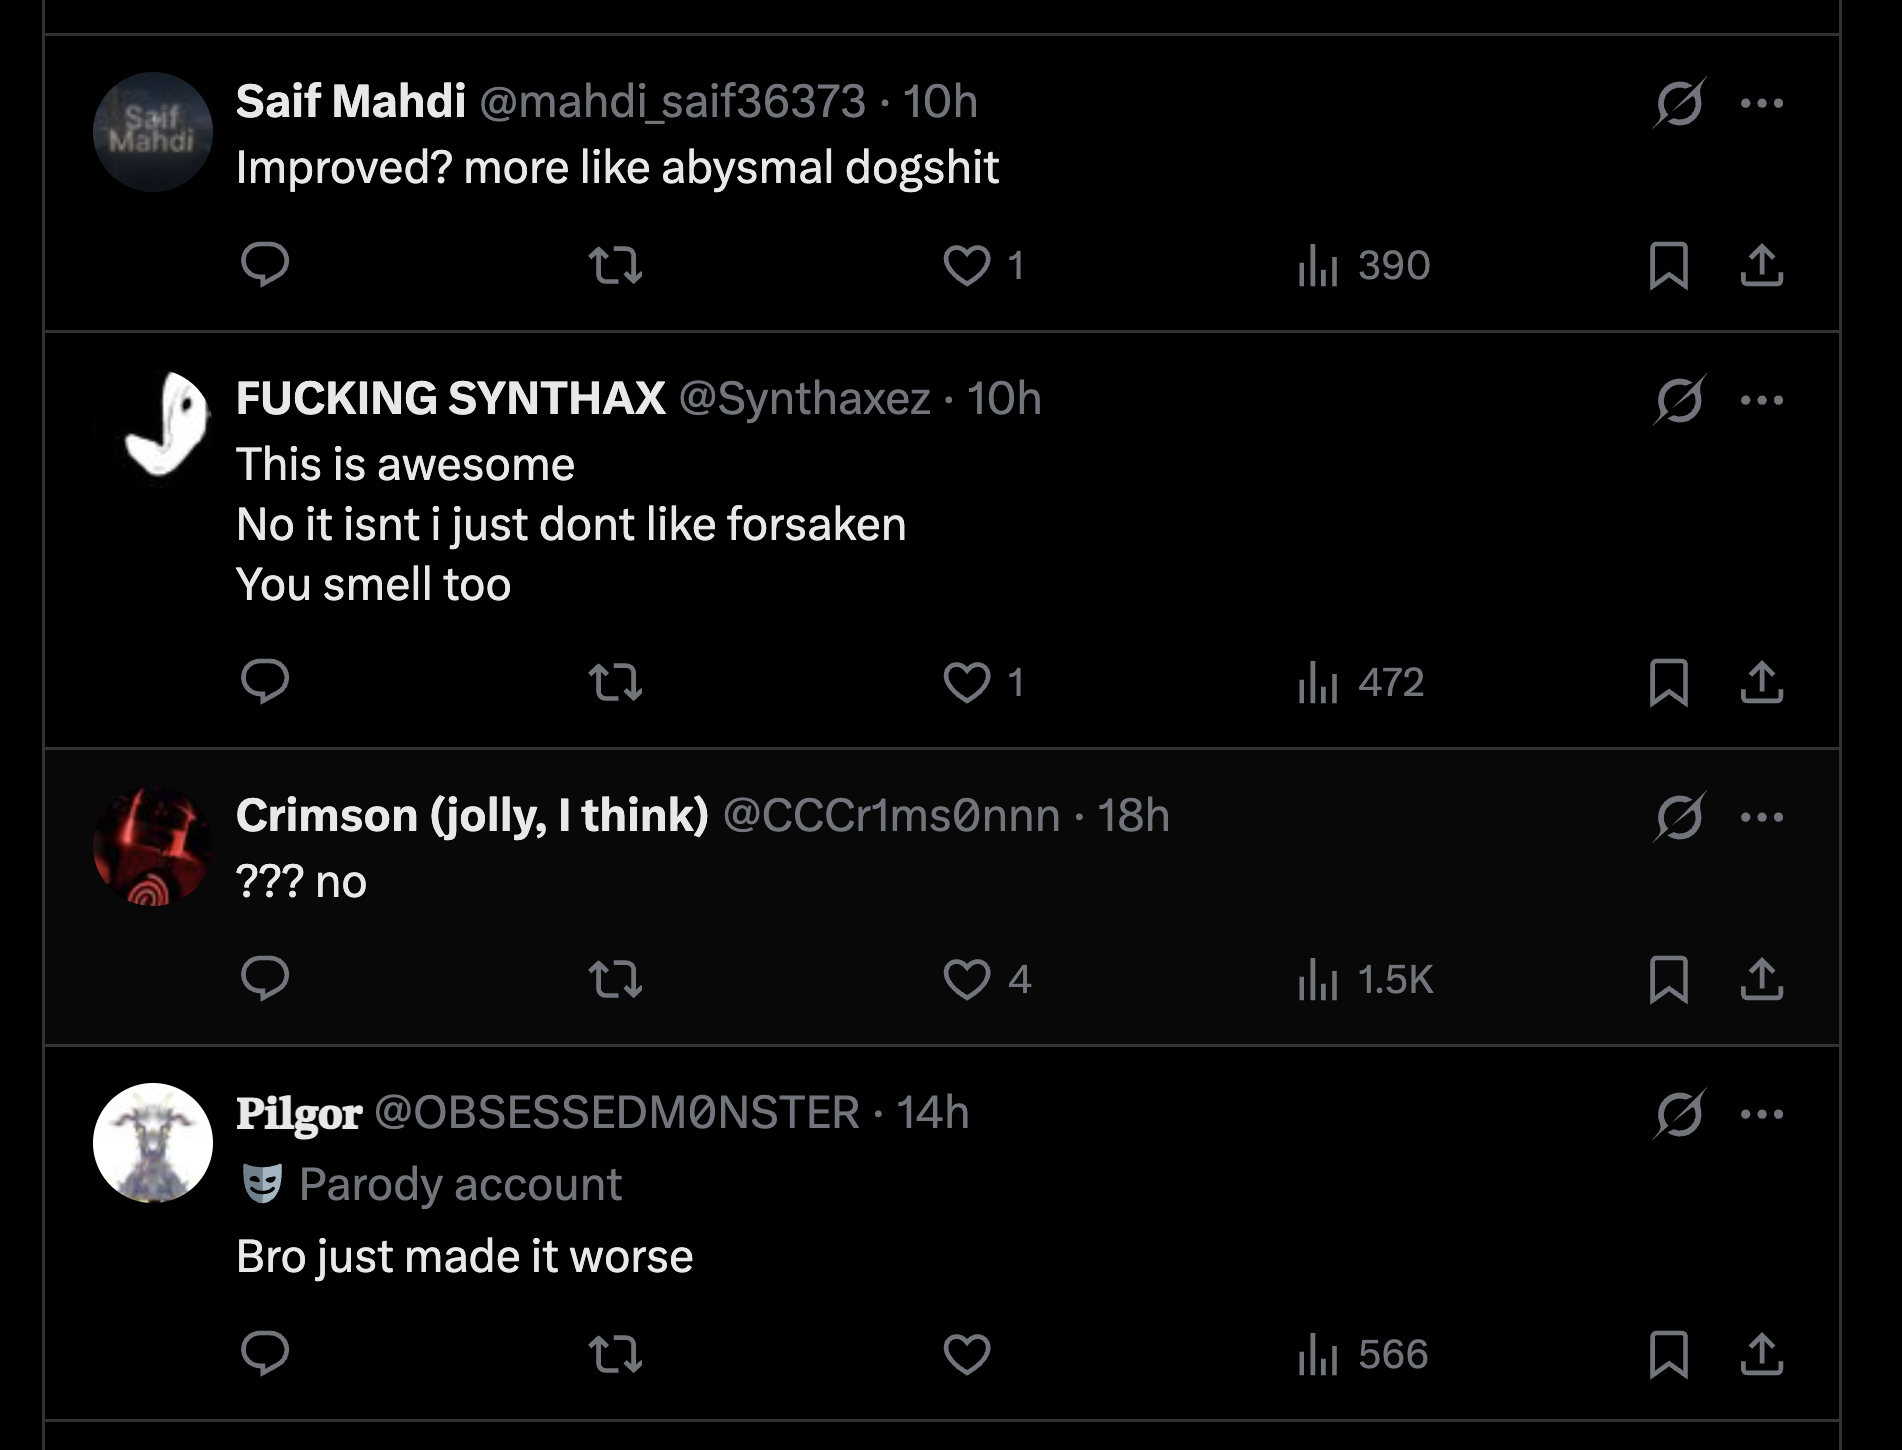Screen dimensions: 1902x1450
Task: Open Pilgor's goat profile picture
Action: [x=153, y=1143]
